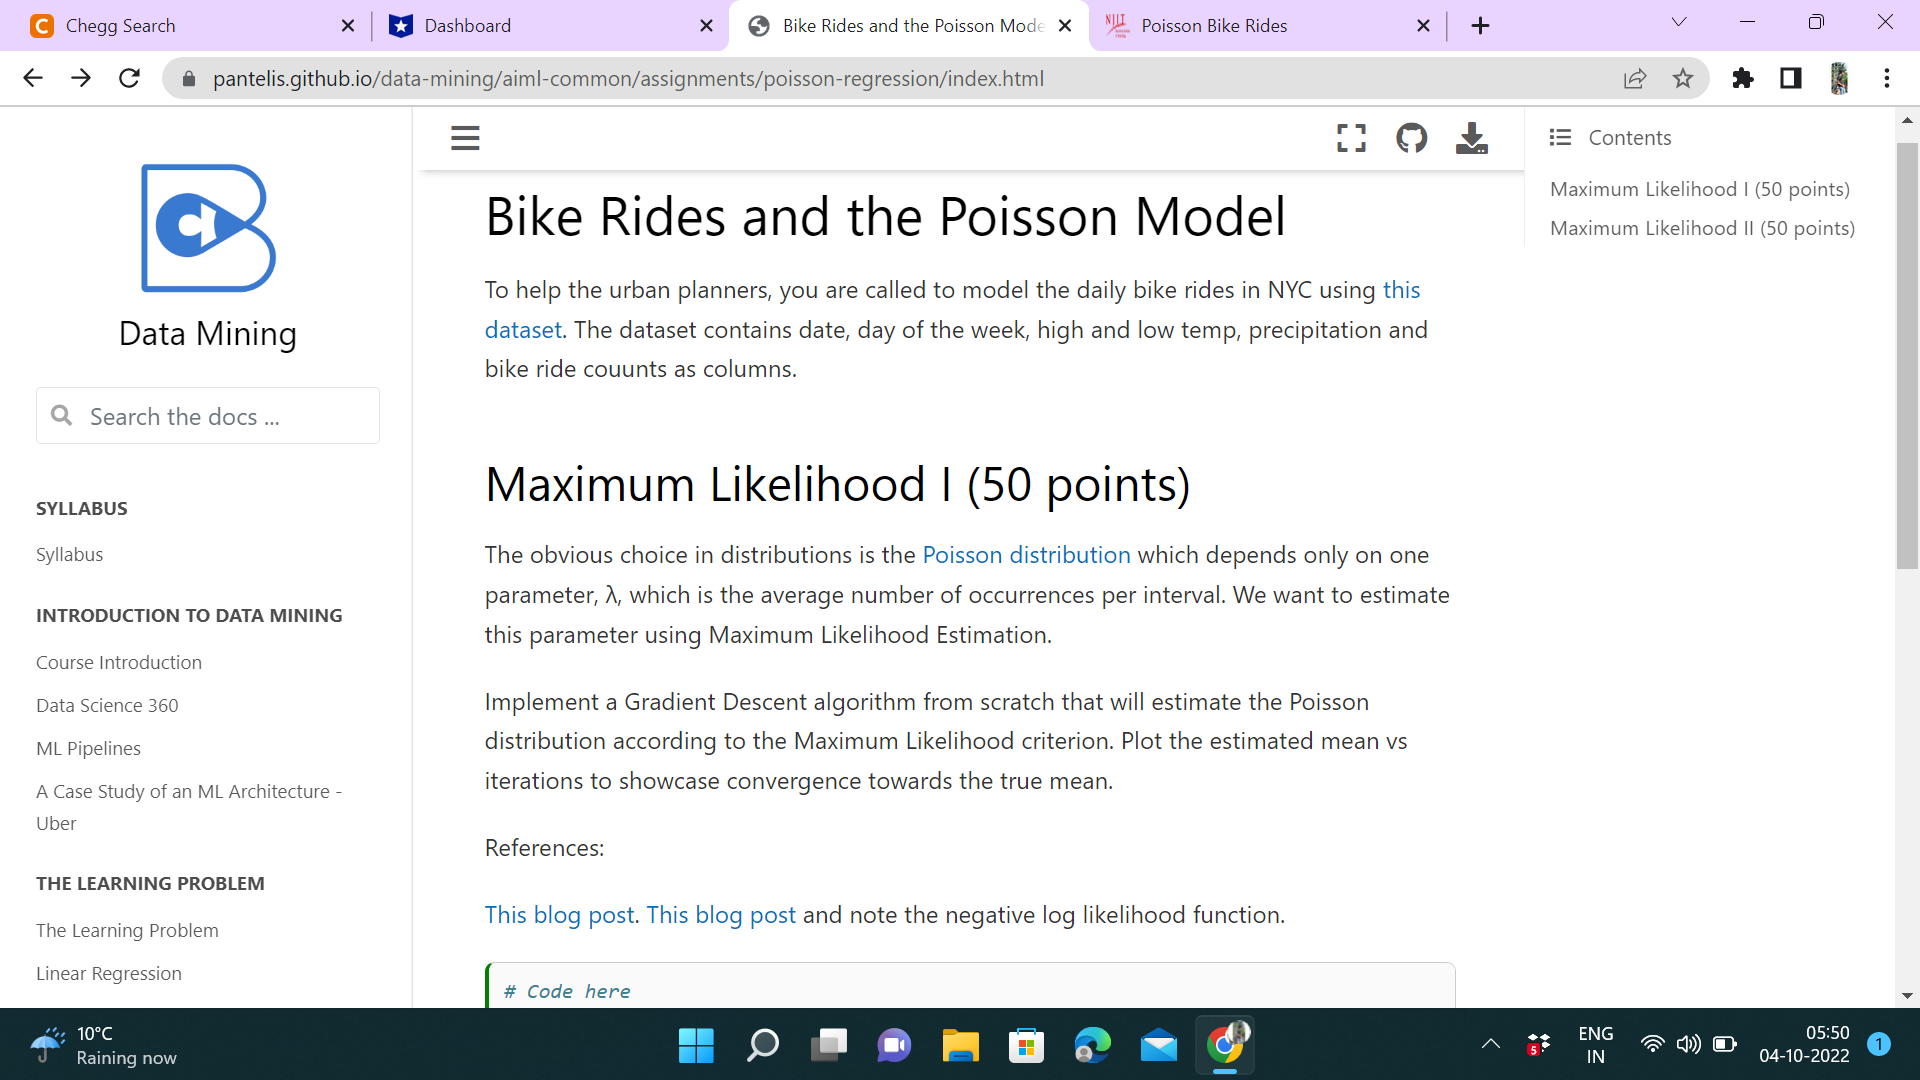The image size is (1920, 1080).
Task: Jump to Maximum Likelihood II section
Action: (x=1702, y=228)
